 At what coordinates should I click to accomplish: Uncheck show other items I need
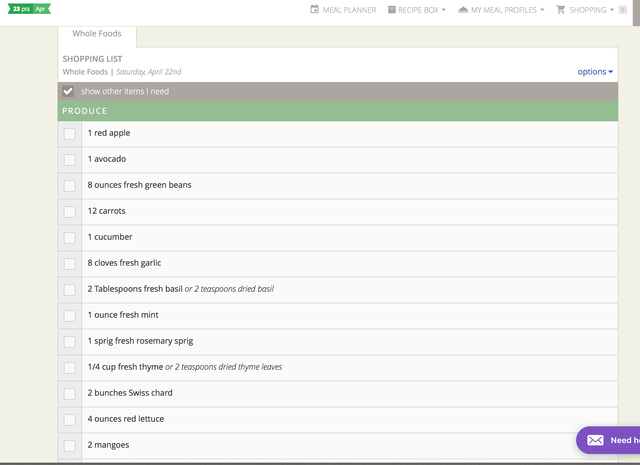coord(68,91)
